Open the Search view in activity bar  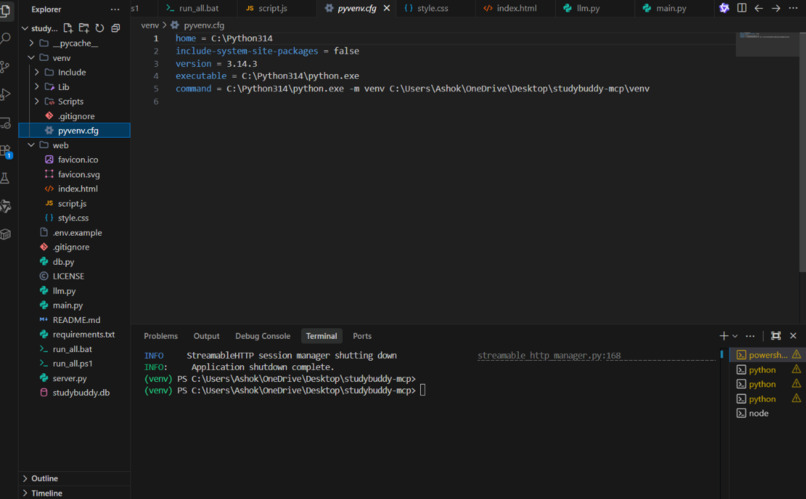coord(6,39)
